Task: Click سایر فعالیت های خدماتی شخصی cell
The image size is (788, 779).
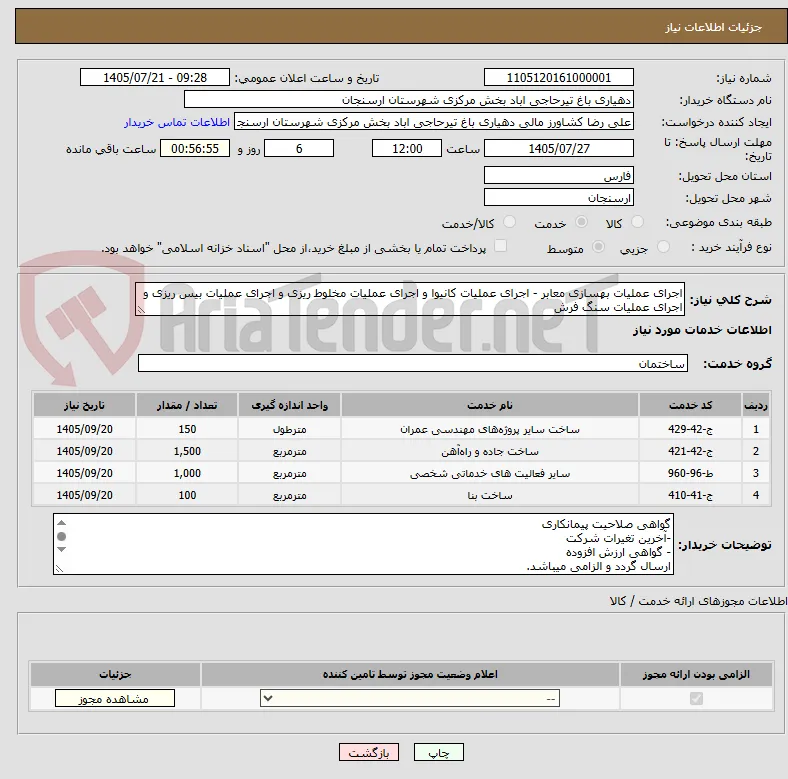Action: (x=490, y=473)
